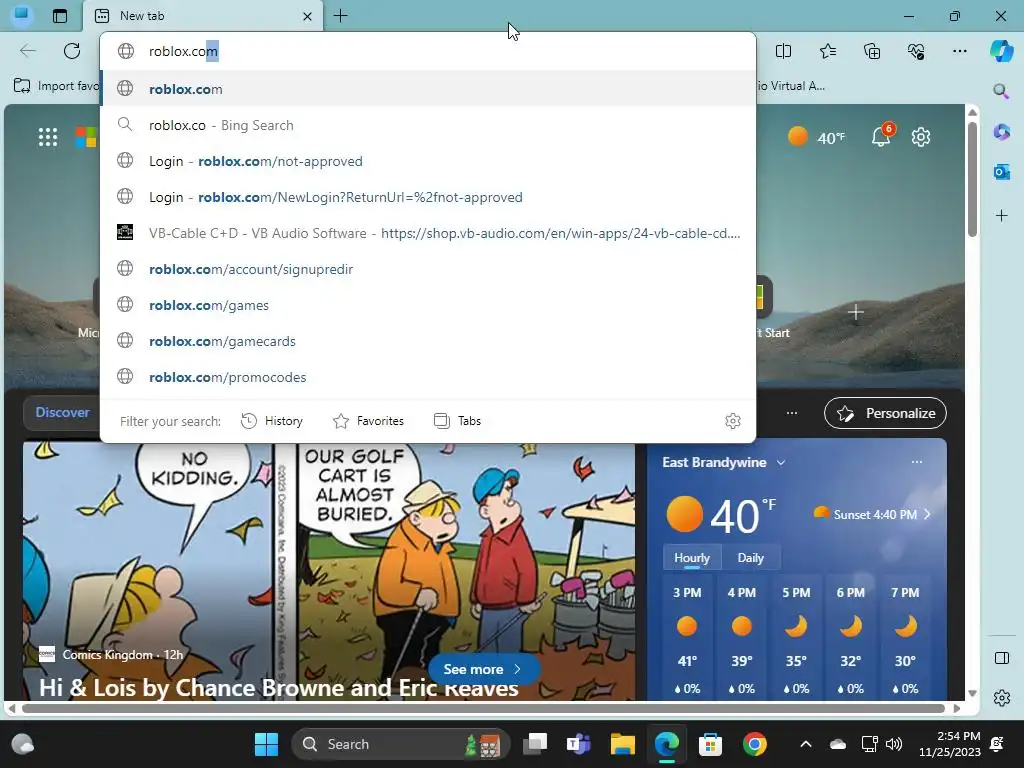
Task: Select the VB-Cable C+D VB Audio suggestion
Action: pyautogui.click(x=428, y=232)
